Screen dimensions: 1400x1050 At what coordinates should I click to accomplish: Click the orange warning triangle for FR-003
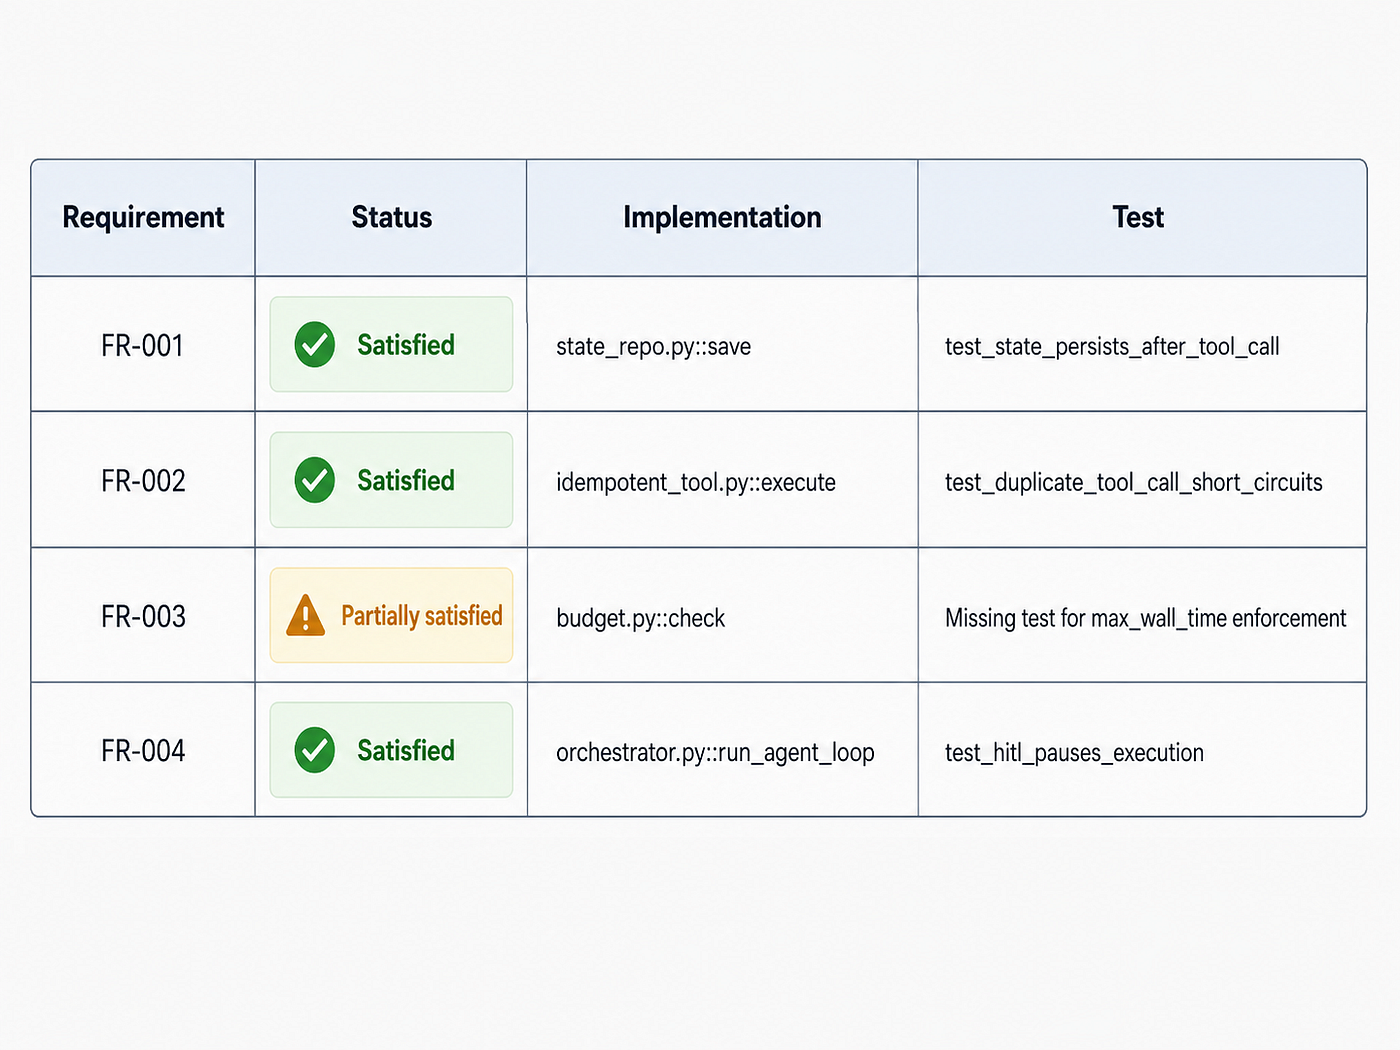coord(306,615)
